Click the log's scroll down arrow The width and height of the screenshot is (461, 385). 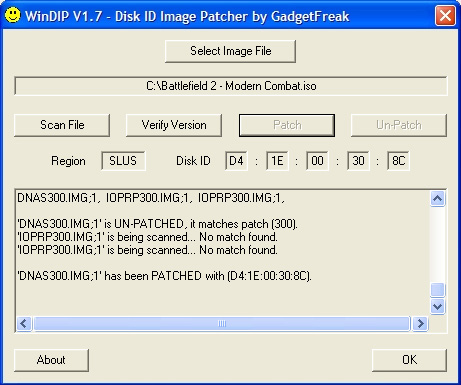pos(437,306)
